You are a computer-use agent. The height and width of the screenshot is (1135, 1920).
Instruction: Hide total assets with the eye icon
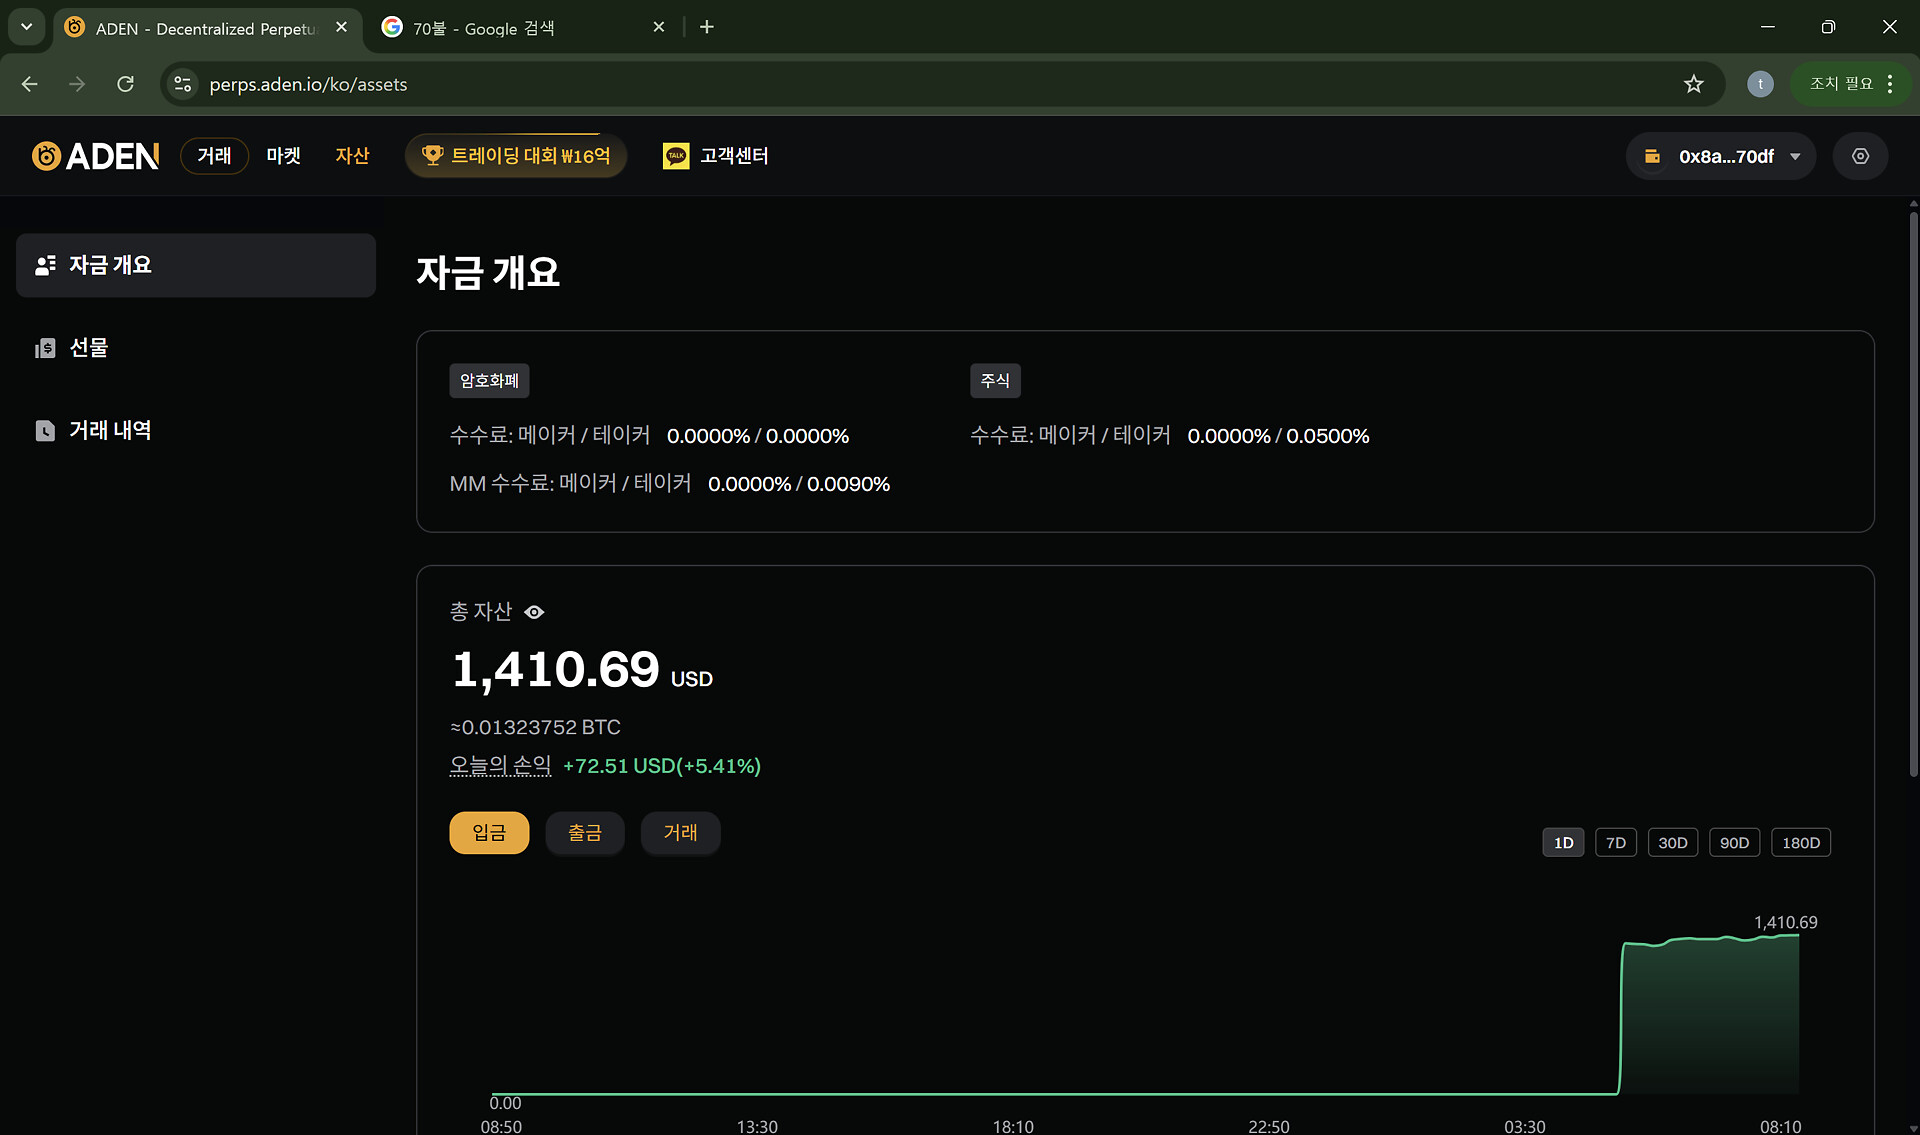click(535, 612)
